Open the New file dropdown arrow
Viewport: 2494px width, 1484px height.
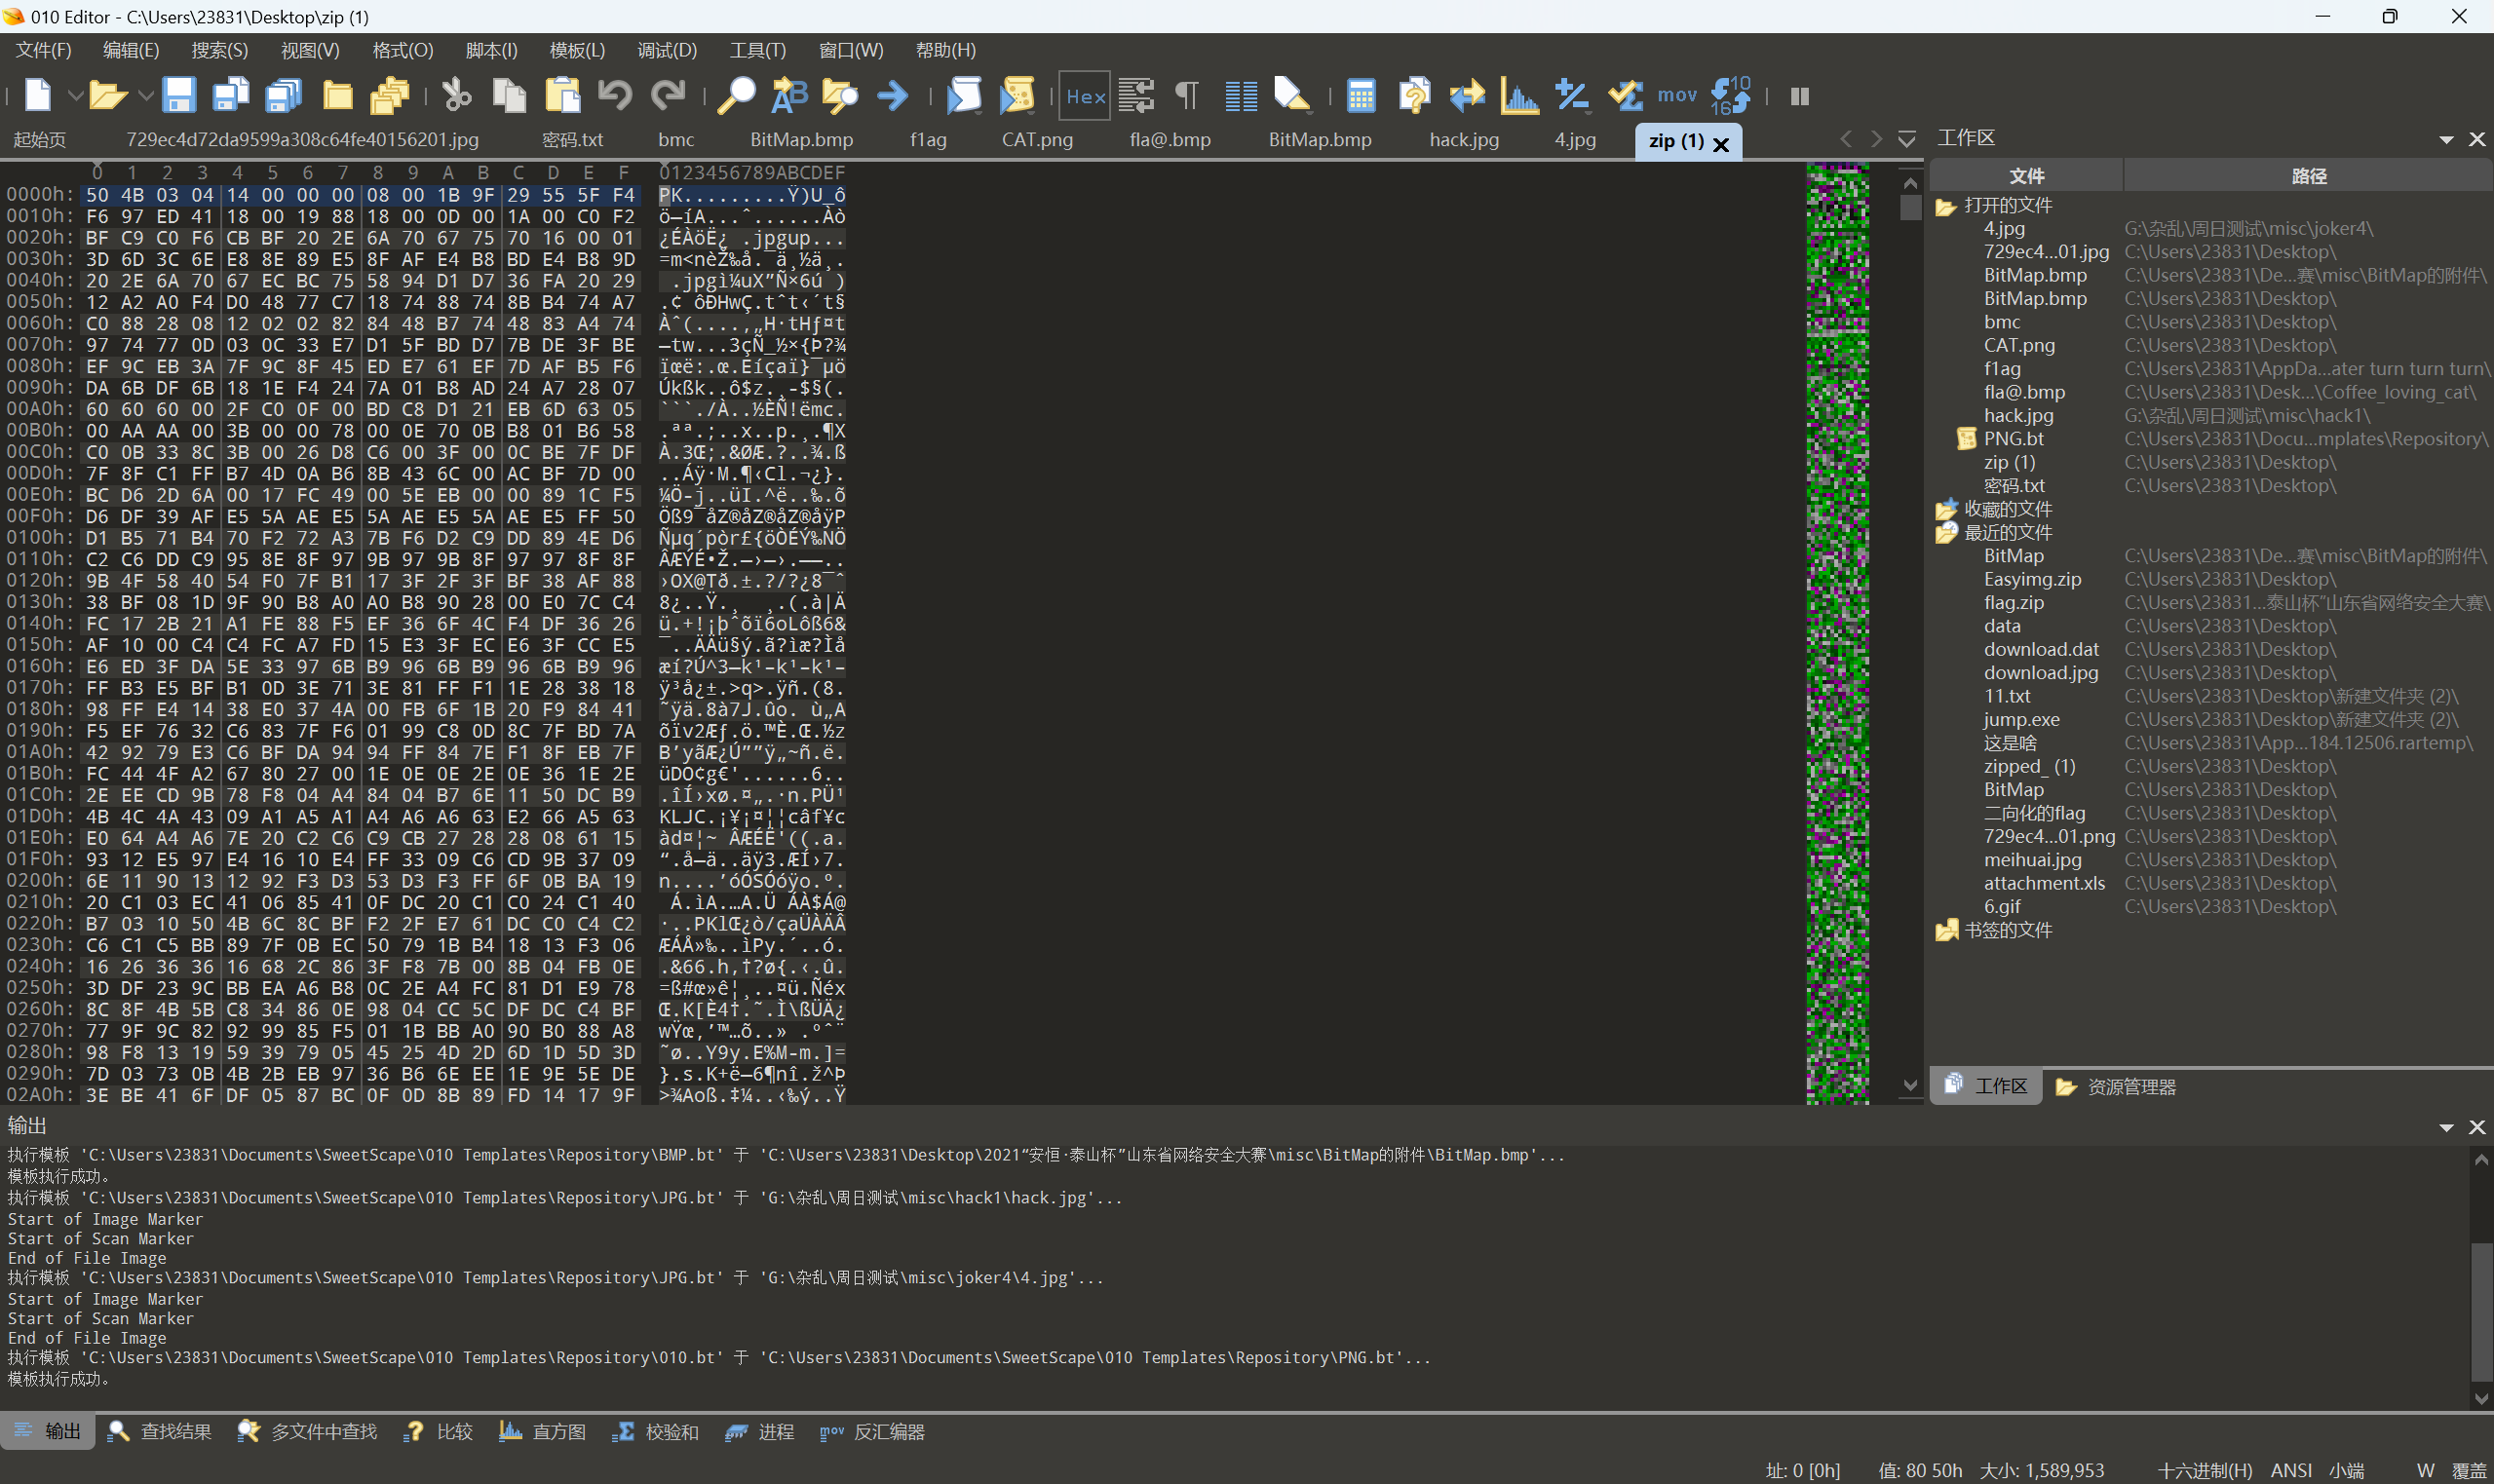coord(75,96)
